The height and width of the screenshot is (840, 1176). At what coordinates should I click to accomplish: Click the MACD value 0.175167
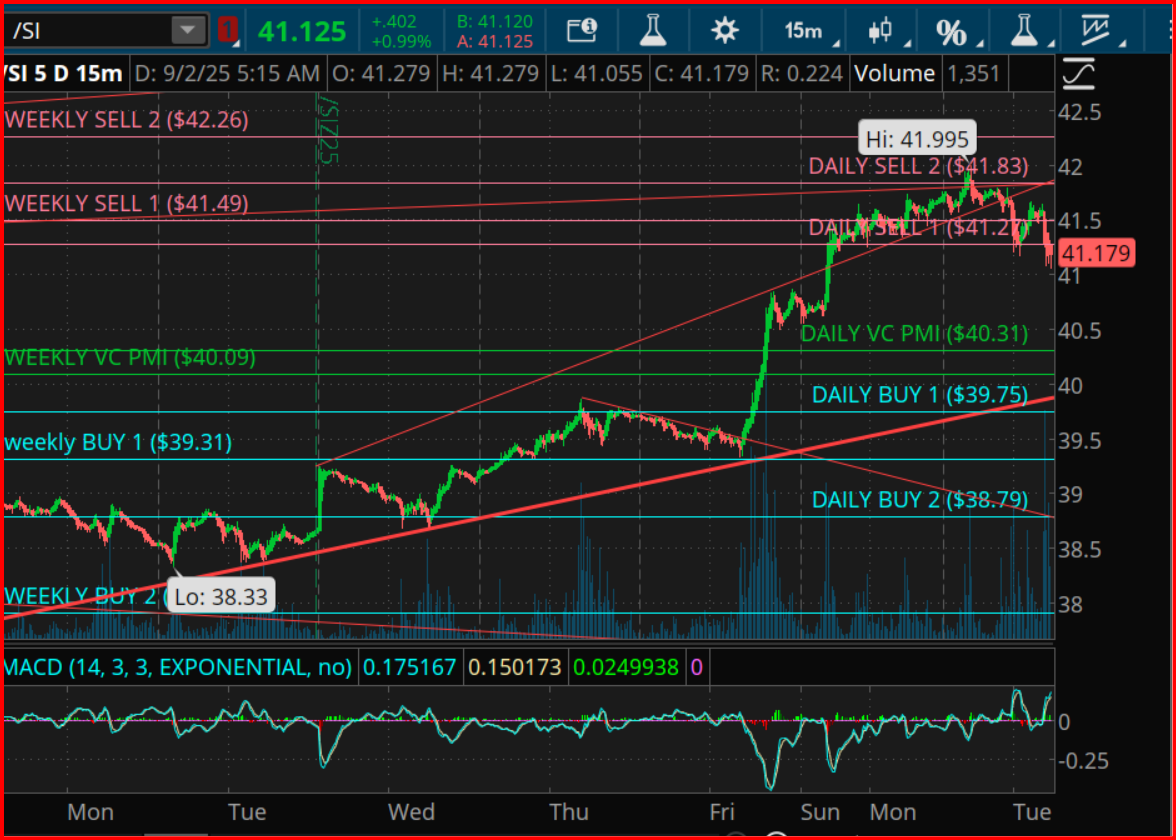point(410,667)
